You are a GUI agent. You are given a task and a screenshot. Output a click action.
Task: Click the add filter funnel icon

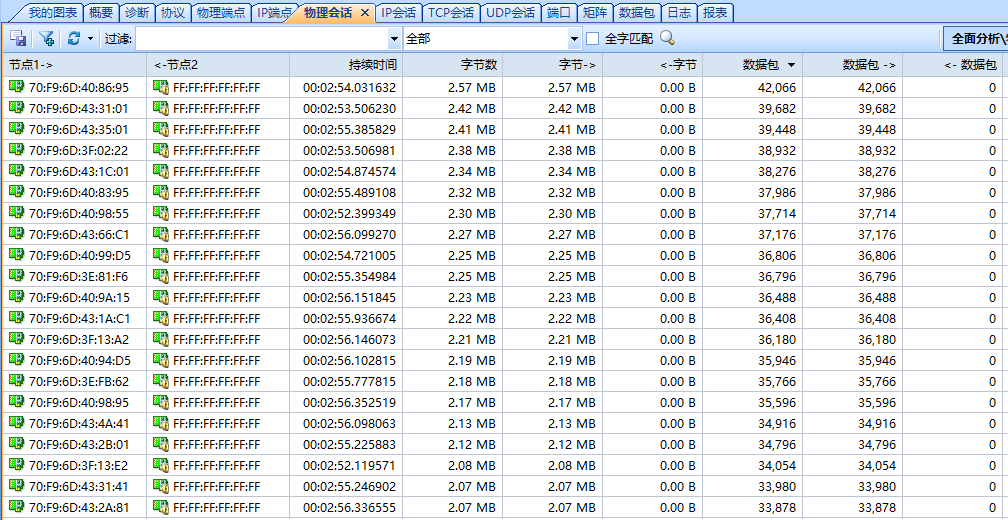pyautogui.click(x=46, y=39)
